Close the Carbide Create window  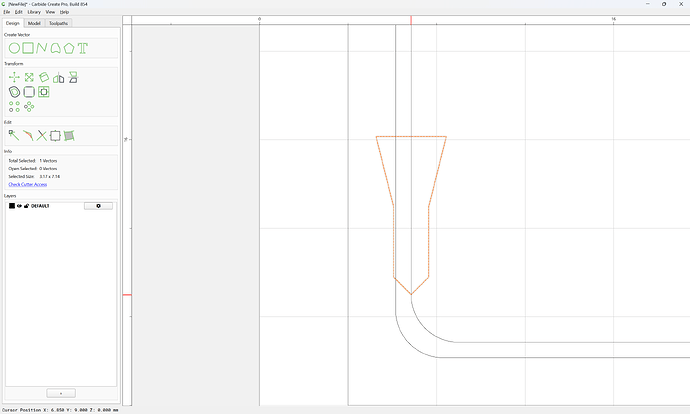click(681, 4)
